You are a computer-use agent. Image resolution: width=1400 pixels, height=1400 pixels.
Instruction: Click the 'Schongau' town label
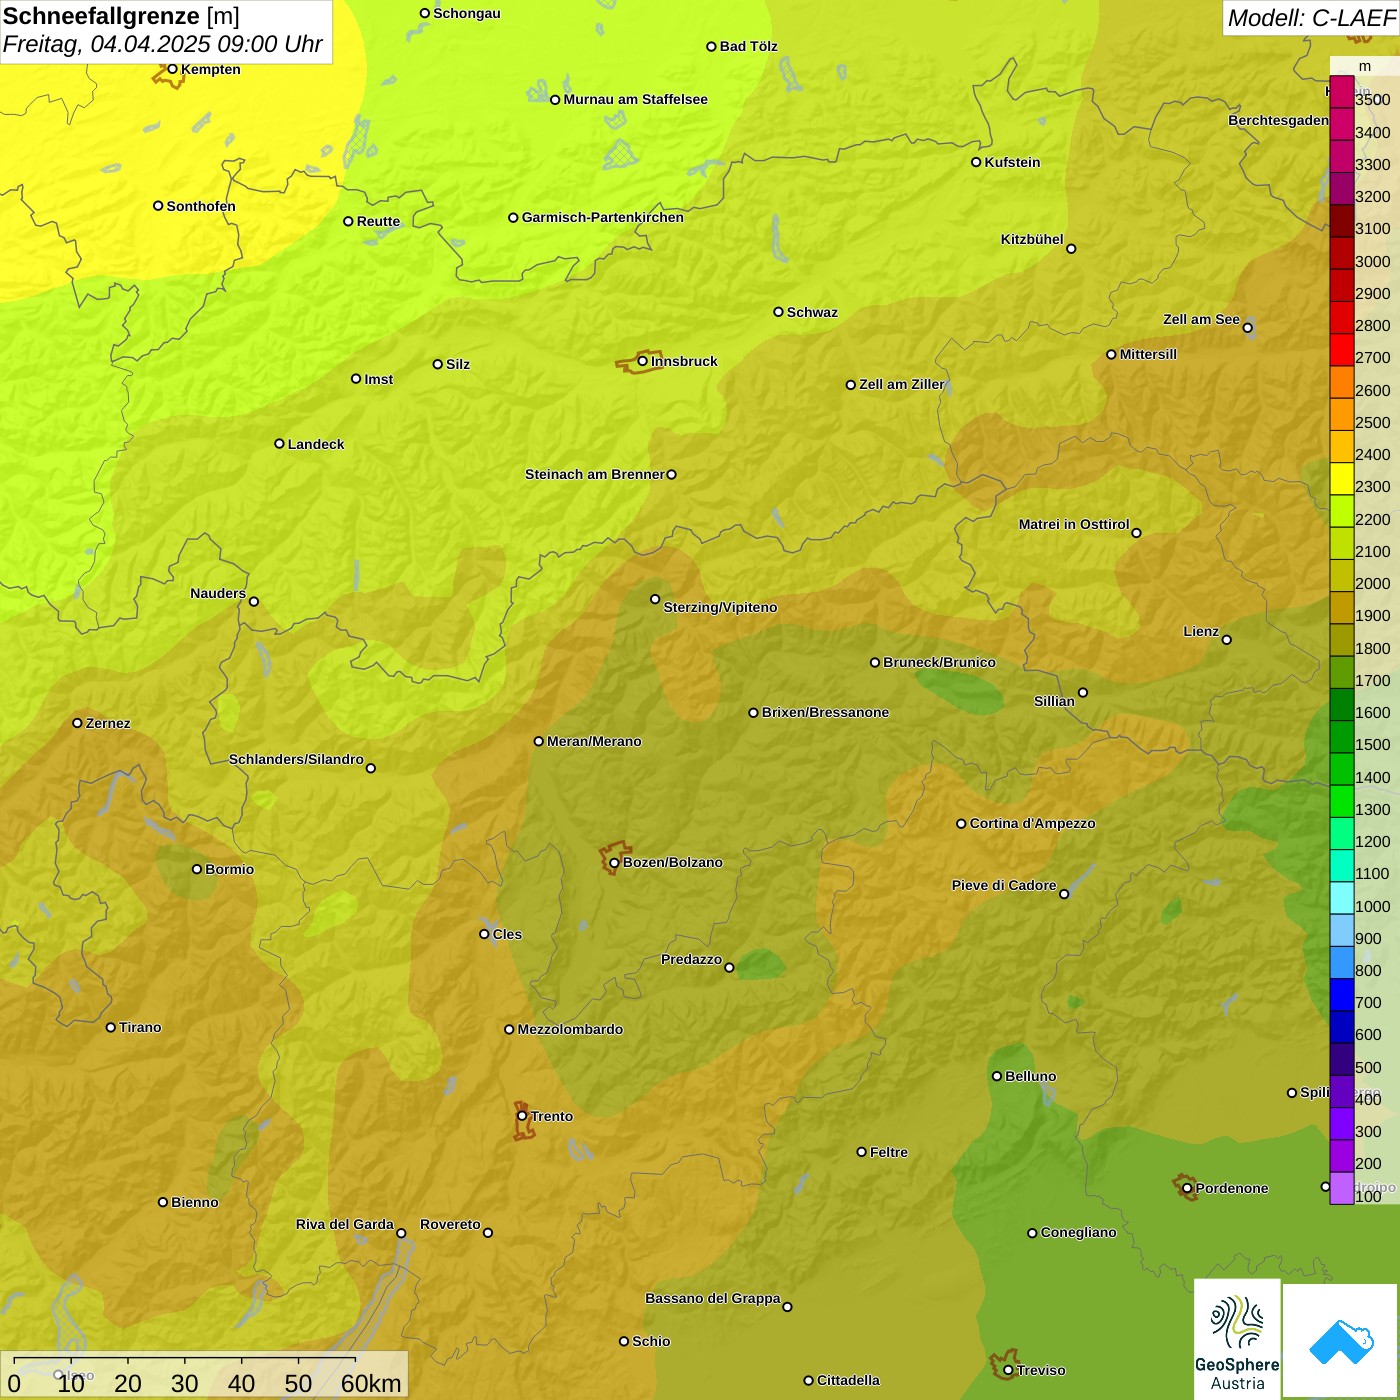pyautogui.click(x=466, y=13)
